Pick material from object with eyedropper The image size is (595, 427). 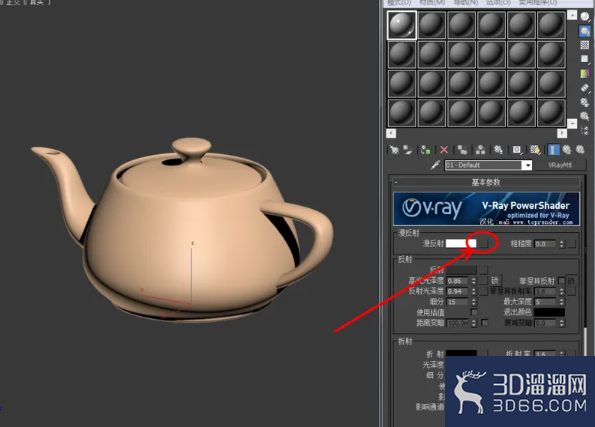point(435,165)
